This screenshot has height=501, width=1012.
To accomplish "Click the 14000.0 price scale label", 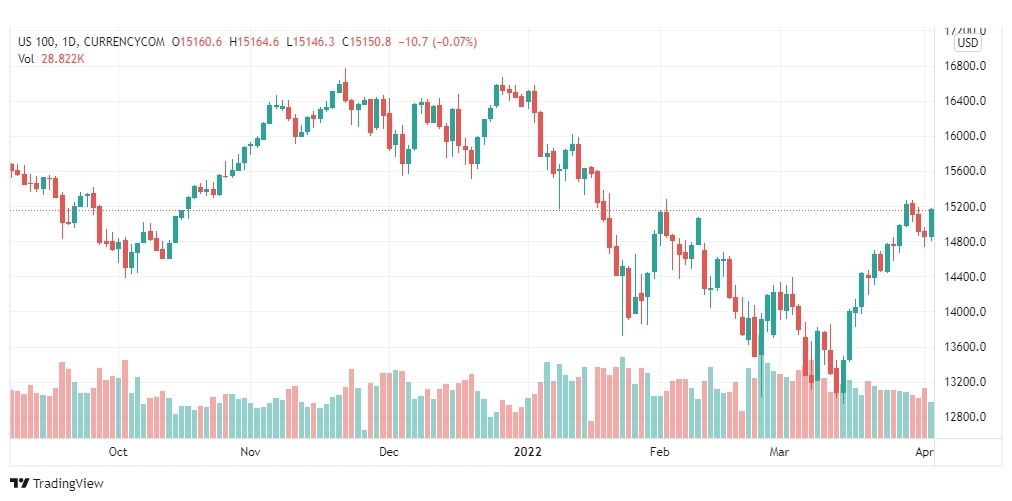I will click(x=965, y=312).
